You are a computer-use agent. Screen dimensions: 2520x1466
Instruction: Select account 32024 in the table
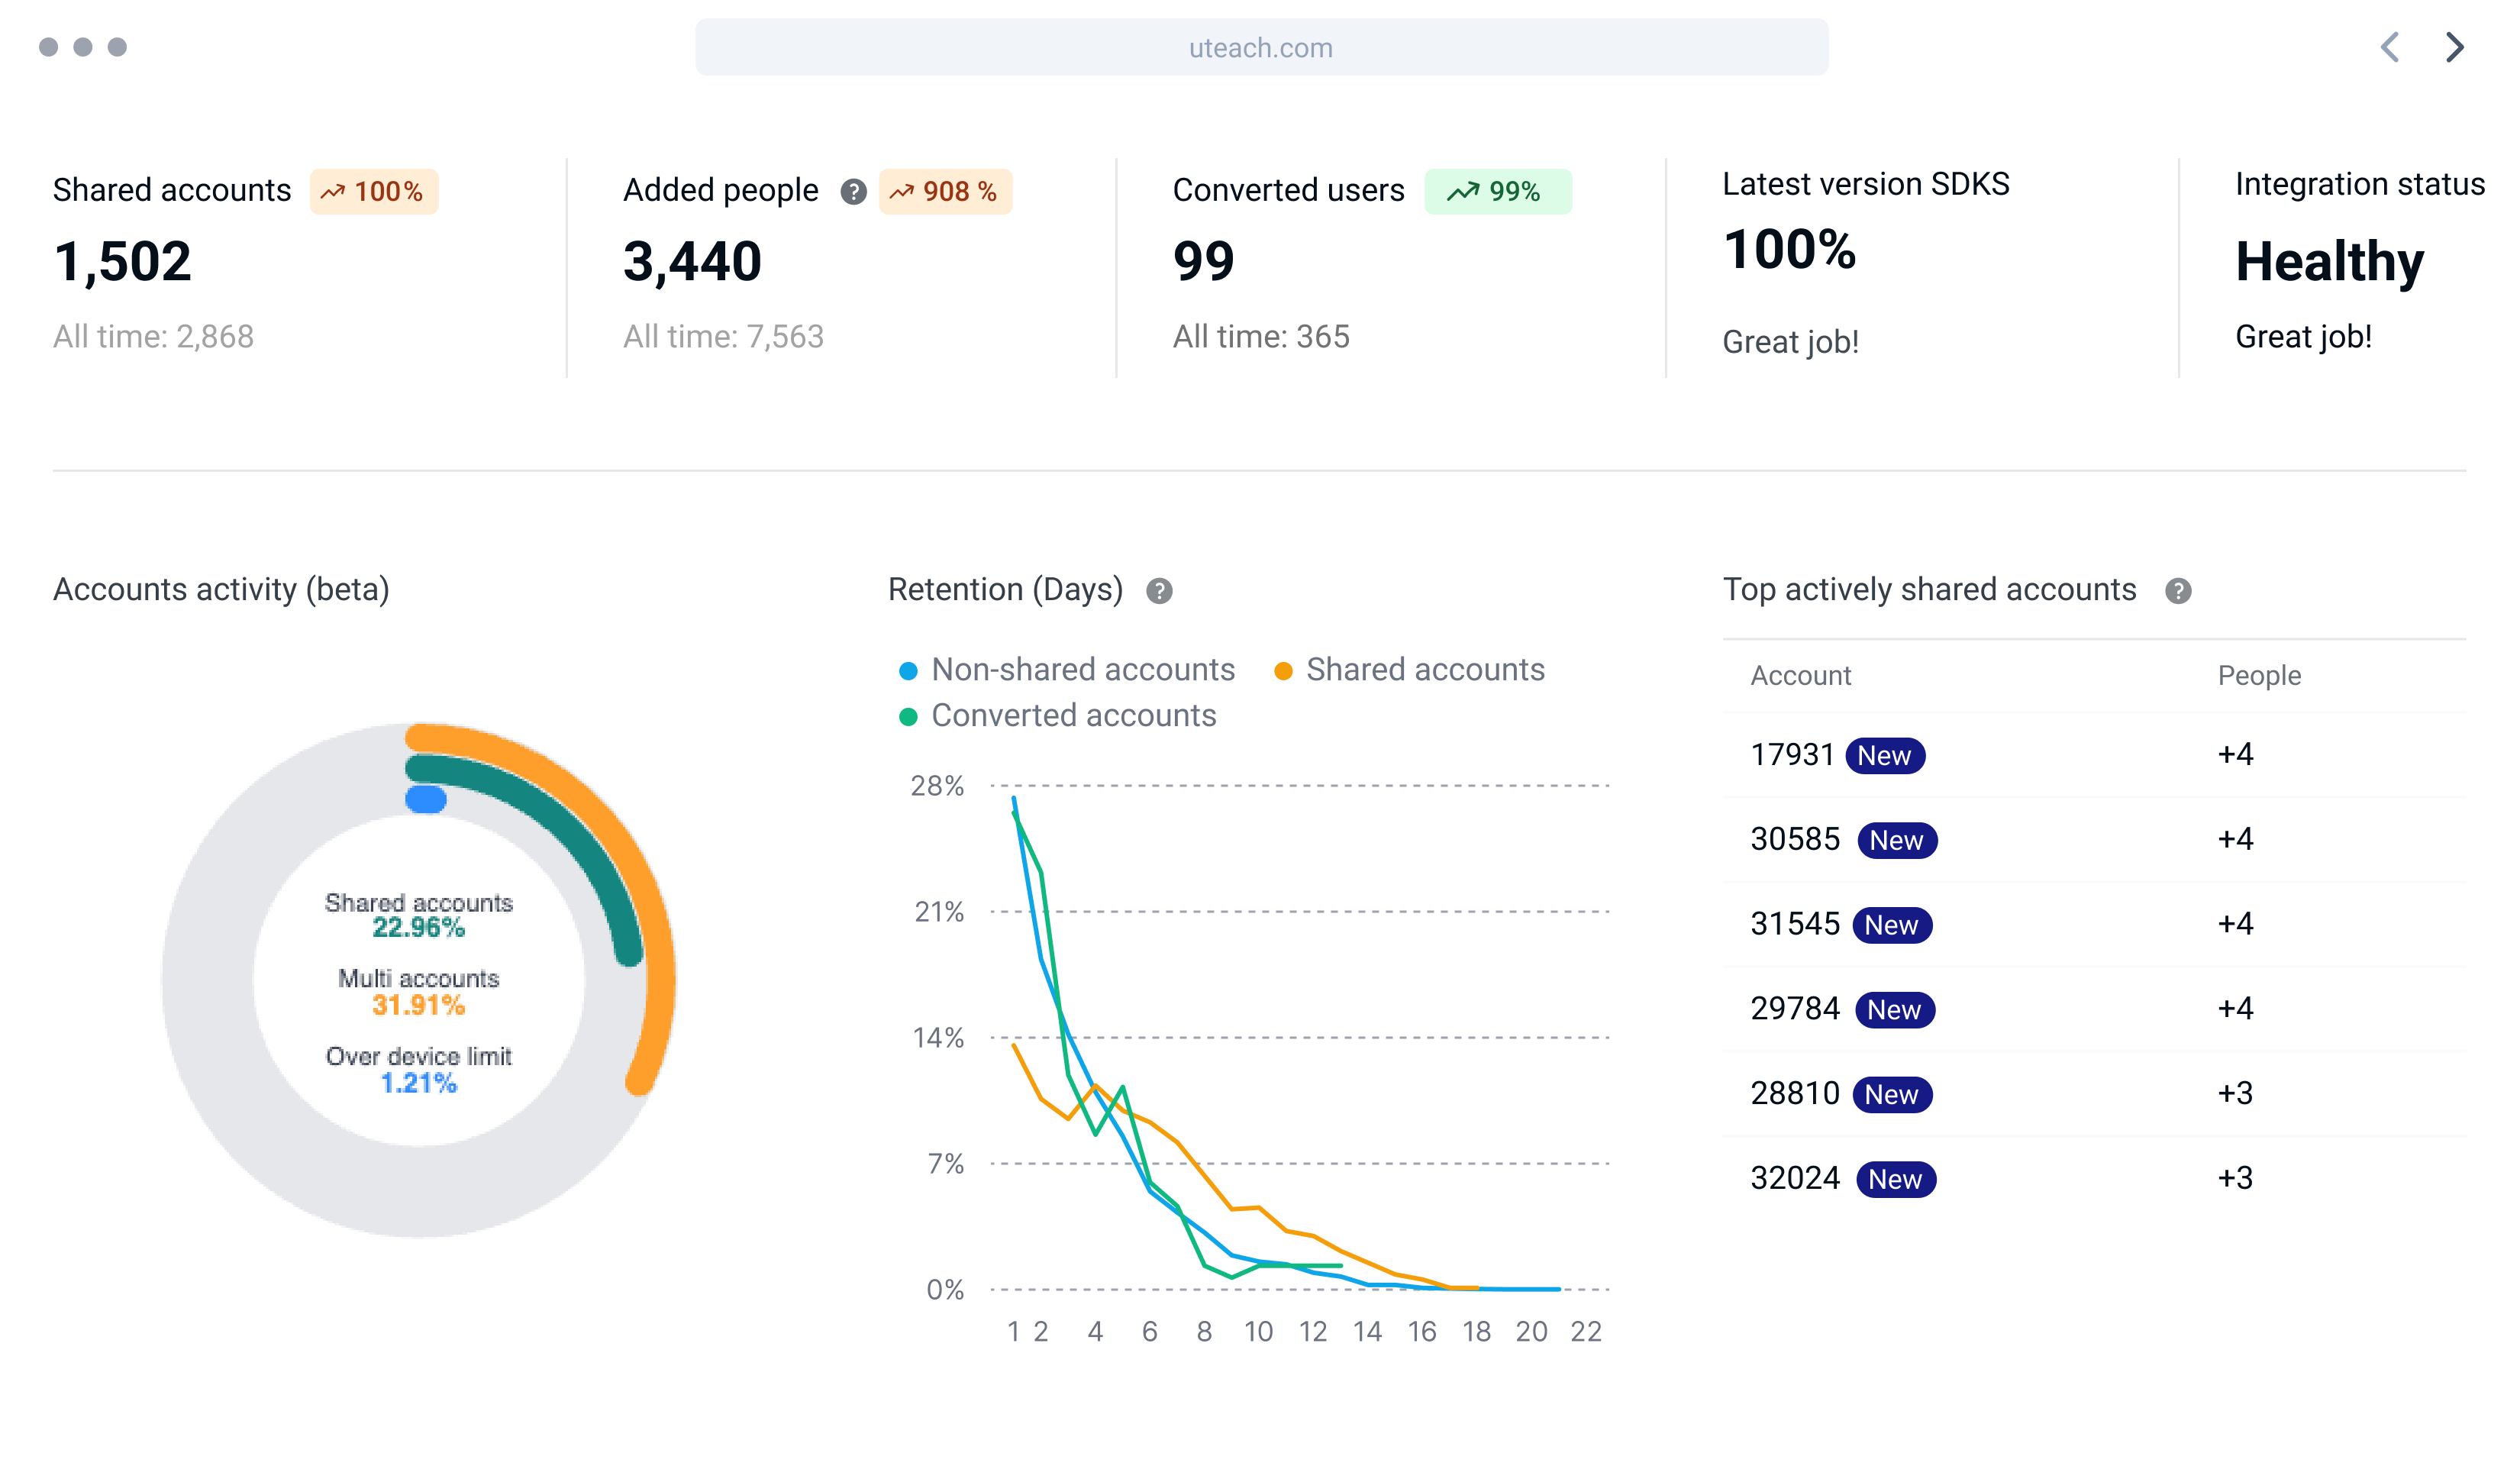tap(1794, 1178)
